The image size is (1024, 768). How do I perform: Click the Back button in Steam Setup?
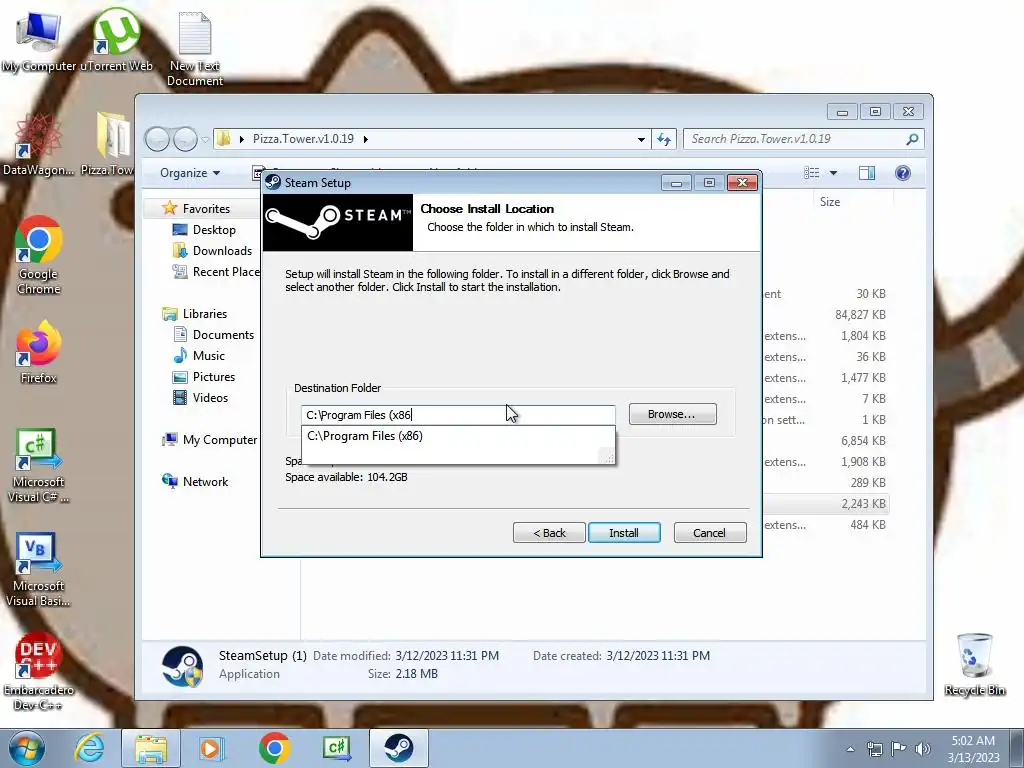click(x=549, y=533)
